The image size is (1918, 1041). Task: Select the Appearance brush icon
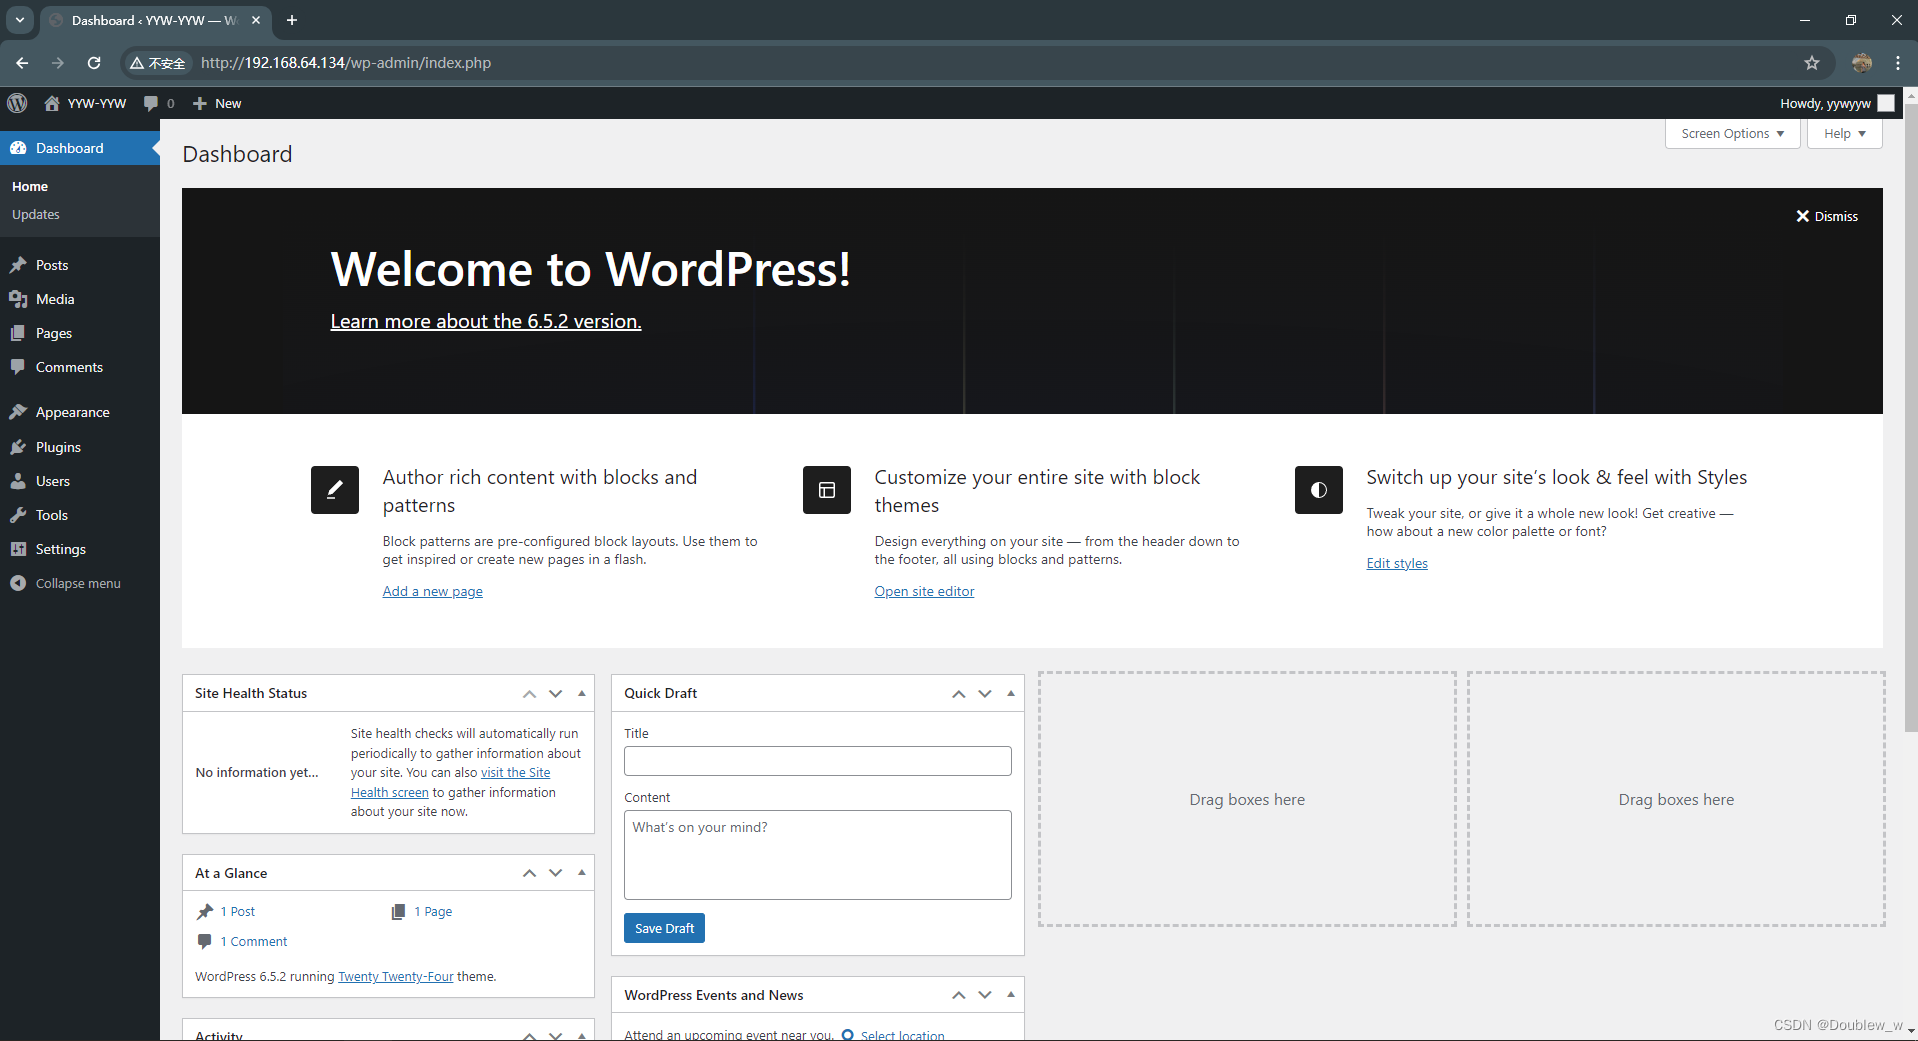point(20,411)
